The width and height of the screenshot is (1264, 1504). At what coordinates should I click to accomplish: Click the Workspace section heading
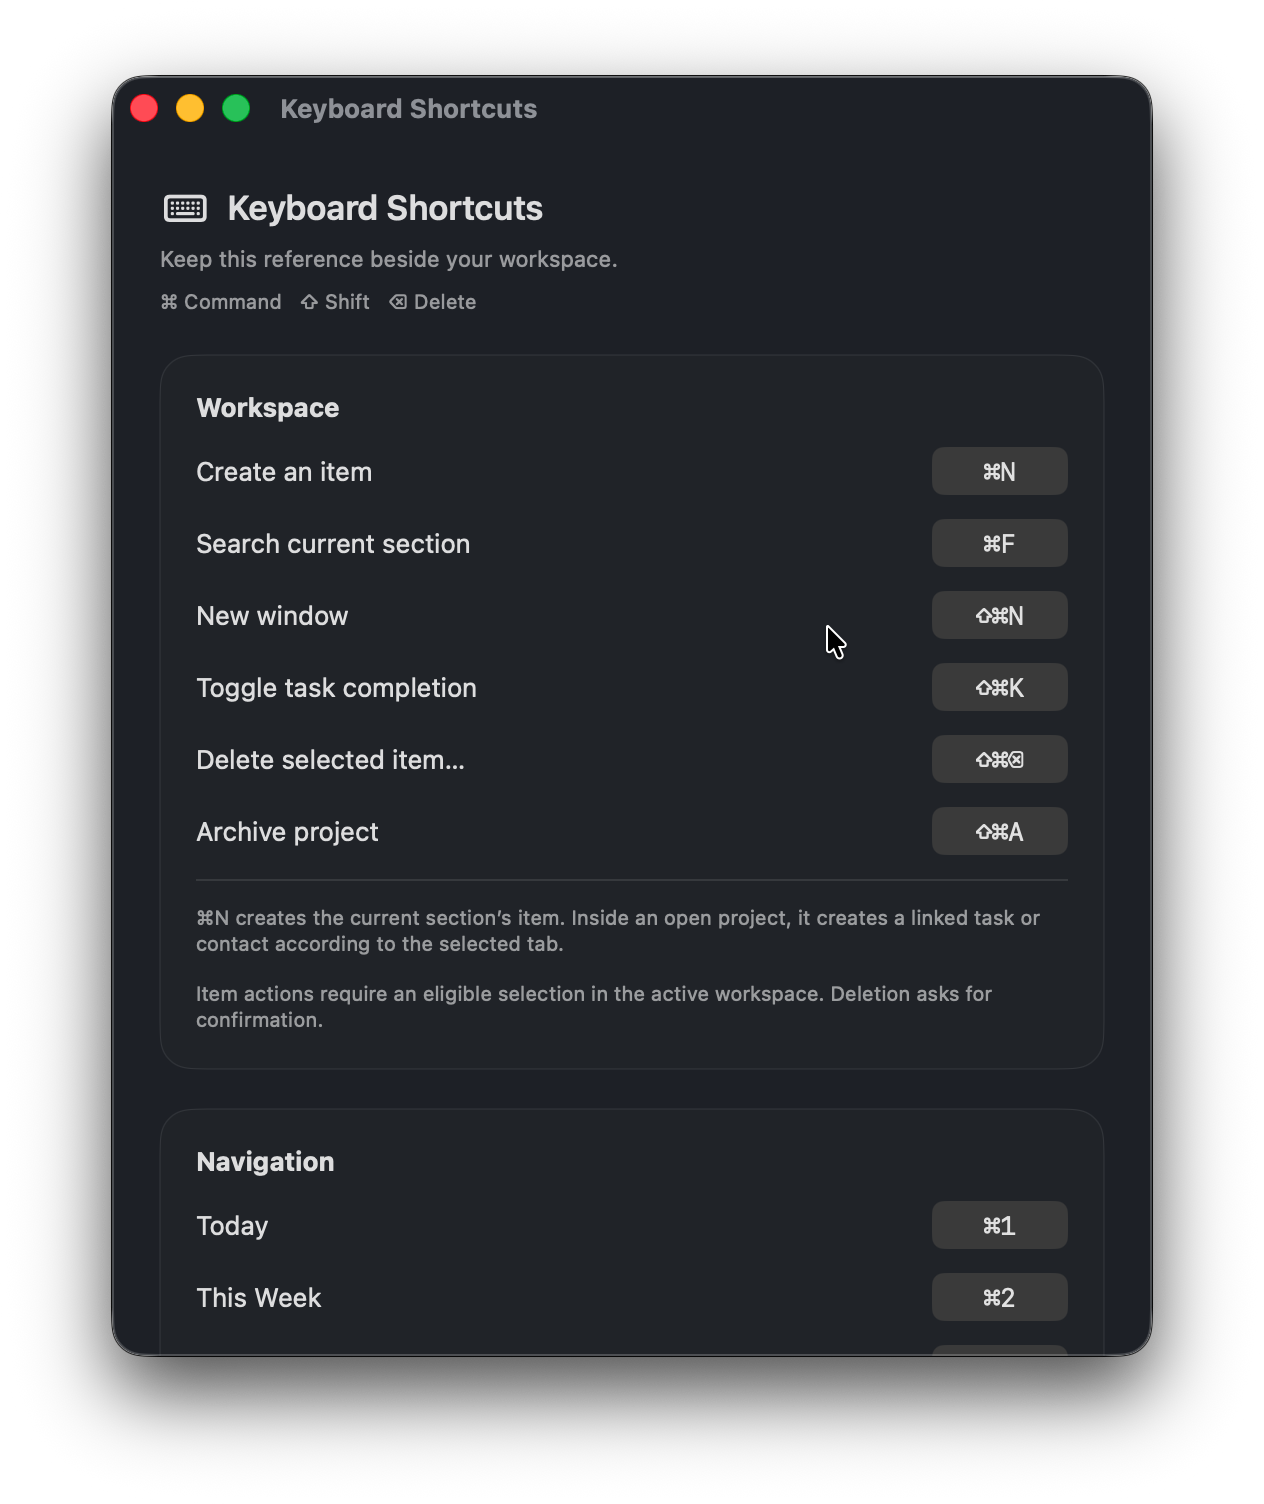click(268, 408)
